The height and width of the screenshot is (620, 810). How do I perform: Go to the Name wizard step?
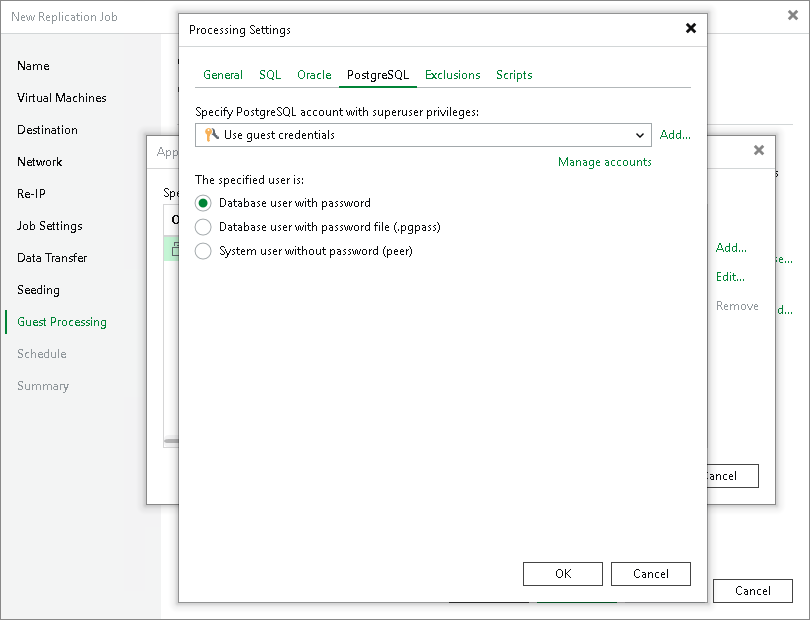33,66
